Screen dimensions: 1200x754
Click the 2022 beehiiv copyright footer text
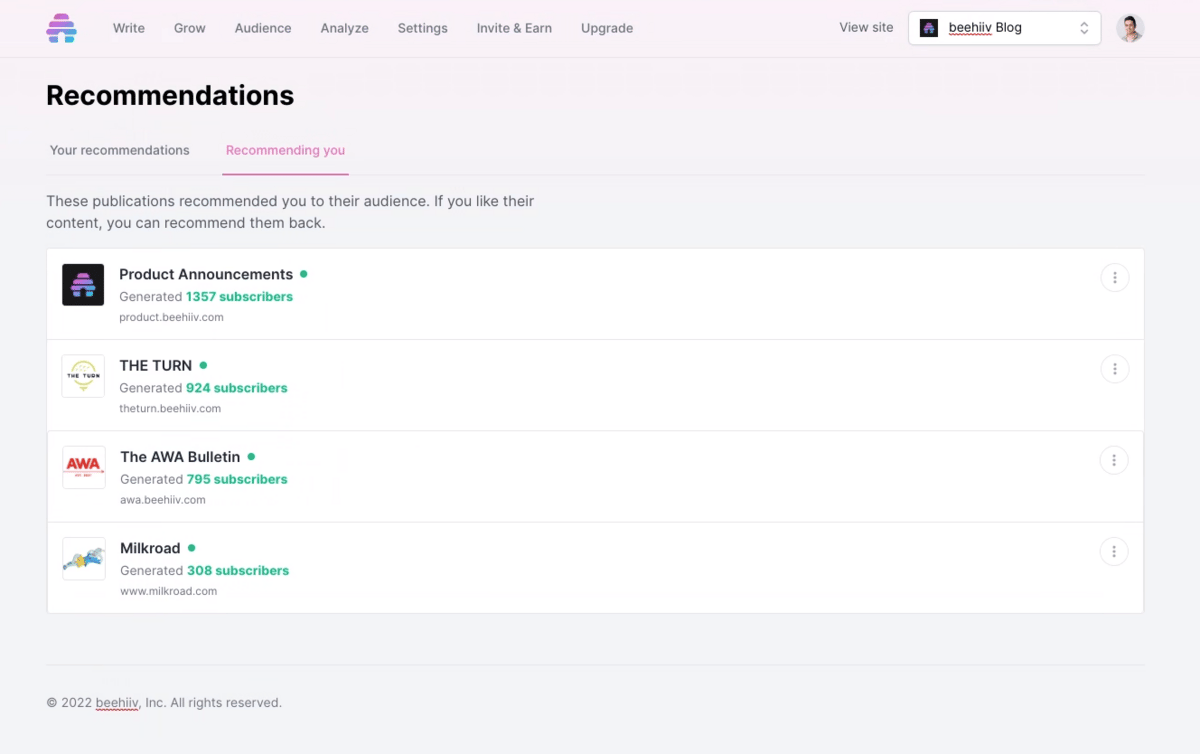click(x=164, y=703)
